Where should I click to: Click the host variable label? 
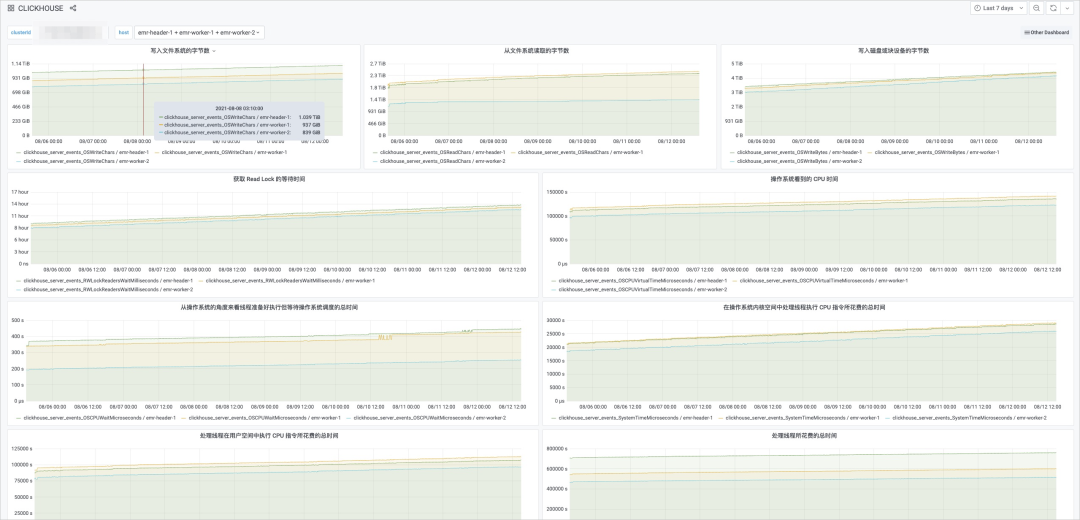tap(123, 32)
